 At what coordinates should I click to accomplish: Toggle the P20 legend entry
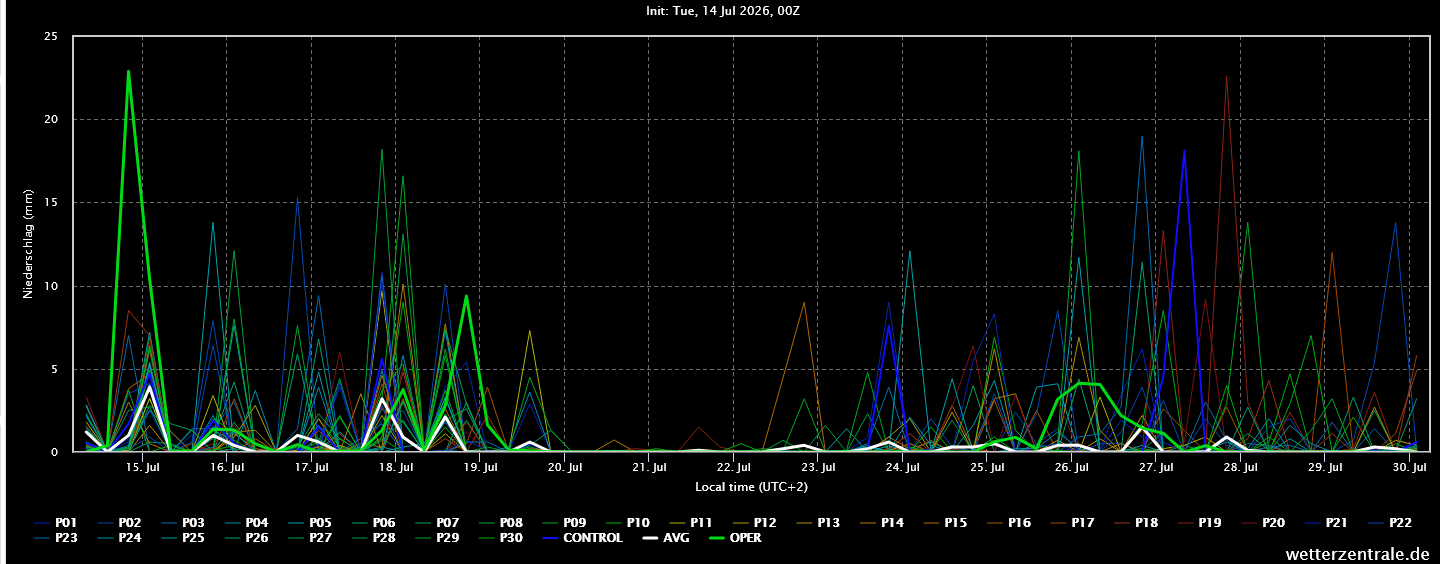coord(1264,522)
